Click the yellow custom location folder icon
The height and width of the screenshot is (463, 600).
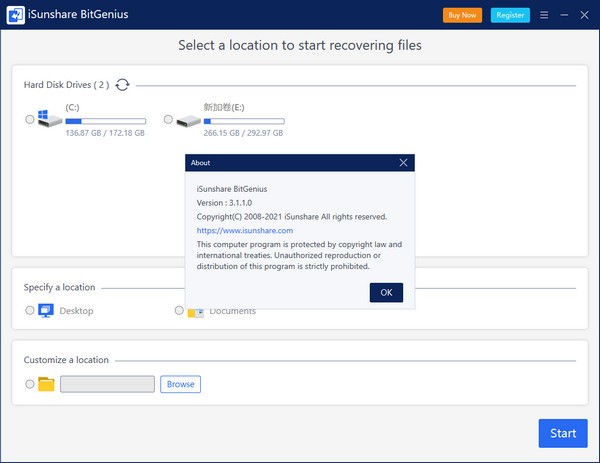point(46,384)
